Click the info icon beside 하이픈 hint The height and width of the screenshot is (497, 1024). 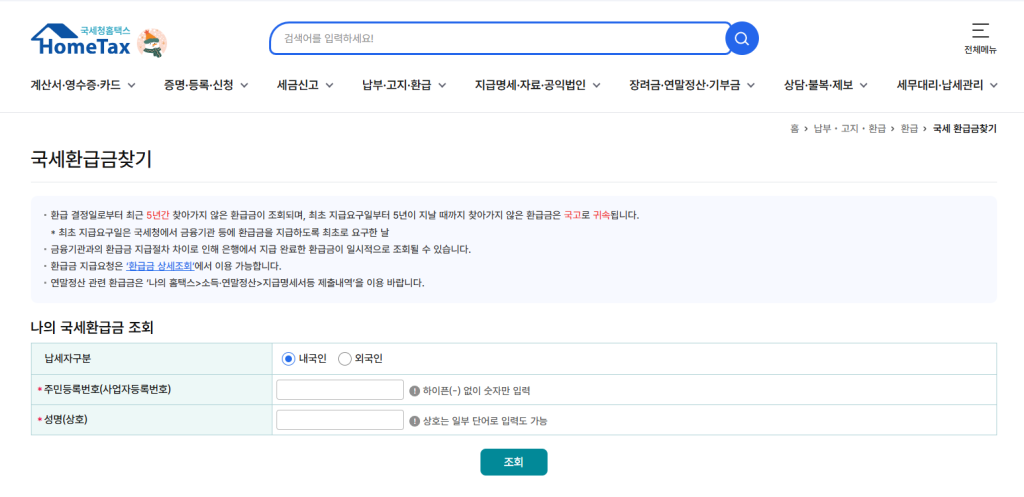414,391
